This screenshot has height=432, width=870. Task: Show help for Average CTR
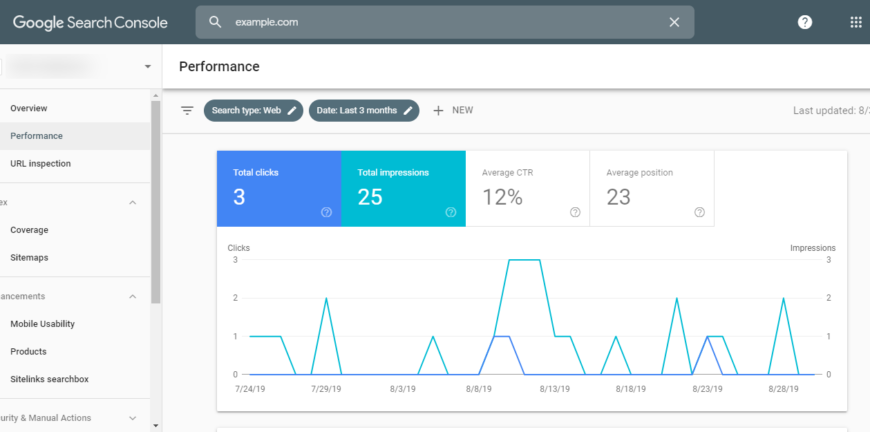click(x=575, y=212)
